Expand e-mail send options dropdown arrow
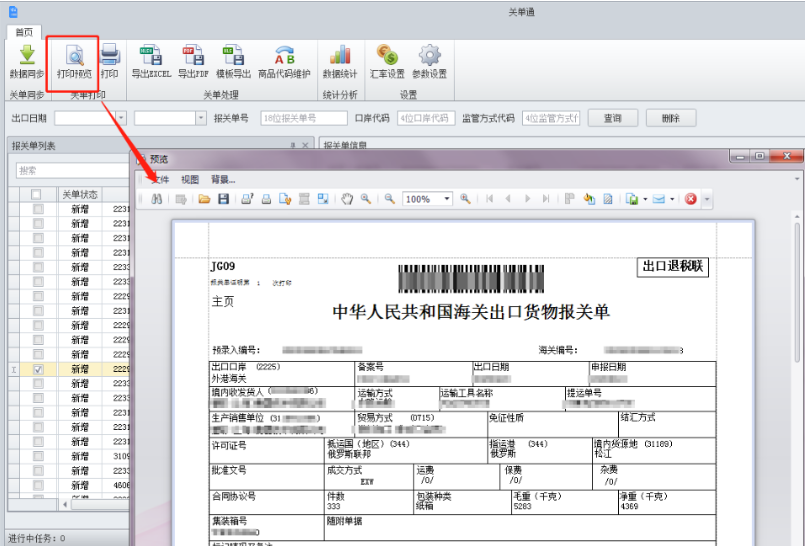The width and height of the screenshot is (805, 546). pyautogui.click(x=672, y=199)
